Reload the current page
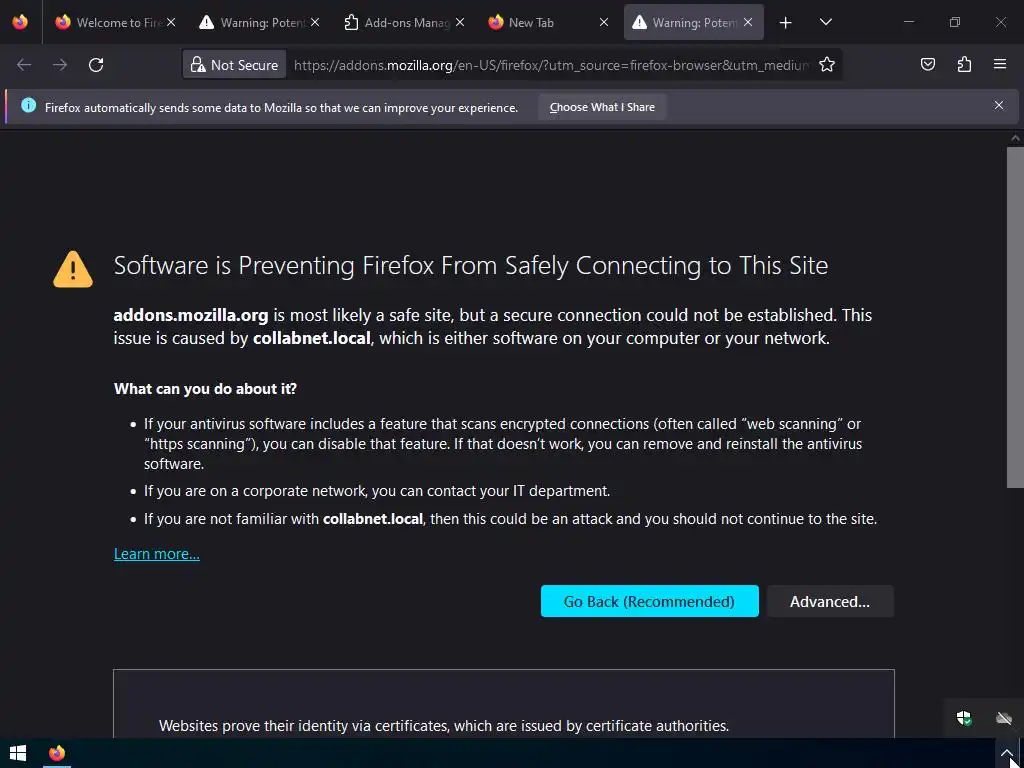 (x=96, y=65)
